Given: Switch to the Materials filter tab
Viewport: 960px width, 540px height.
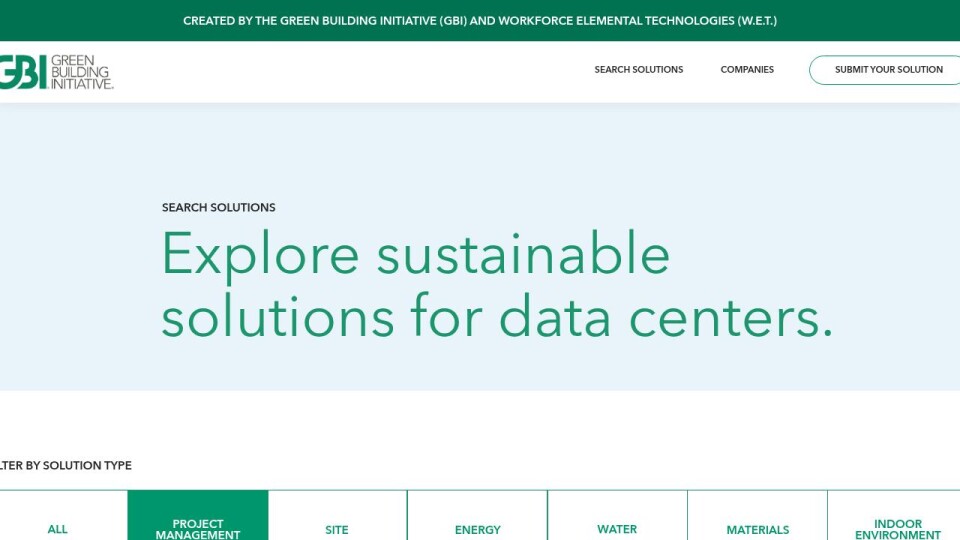Looking at the screenshot, I should (x=757, y=528).
